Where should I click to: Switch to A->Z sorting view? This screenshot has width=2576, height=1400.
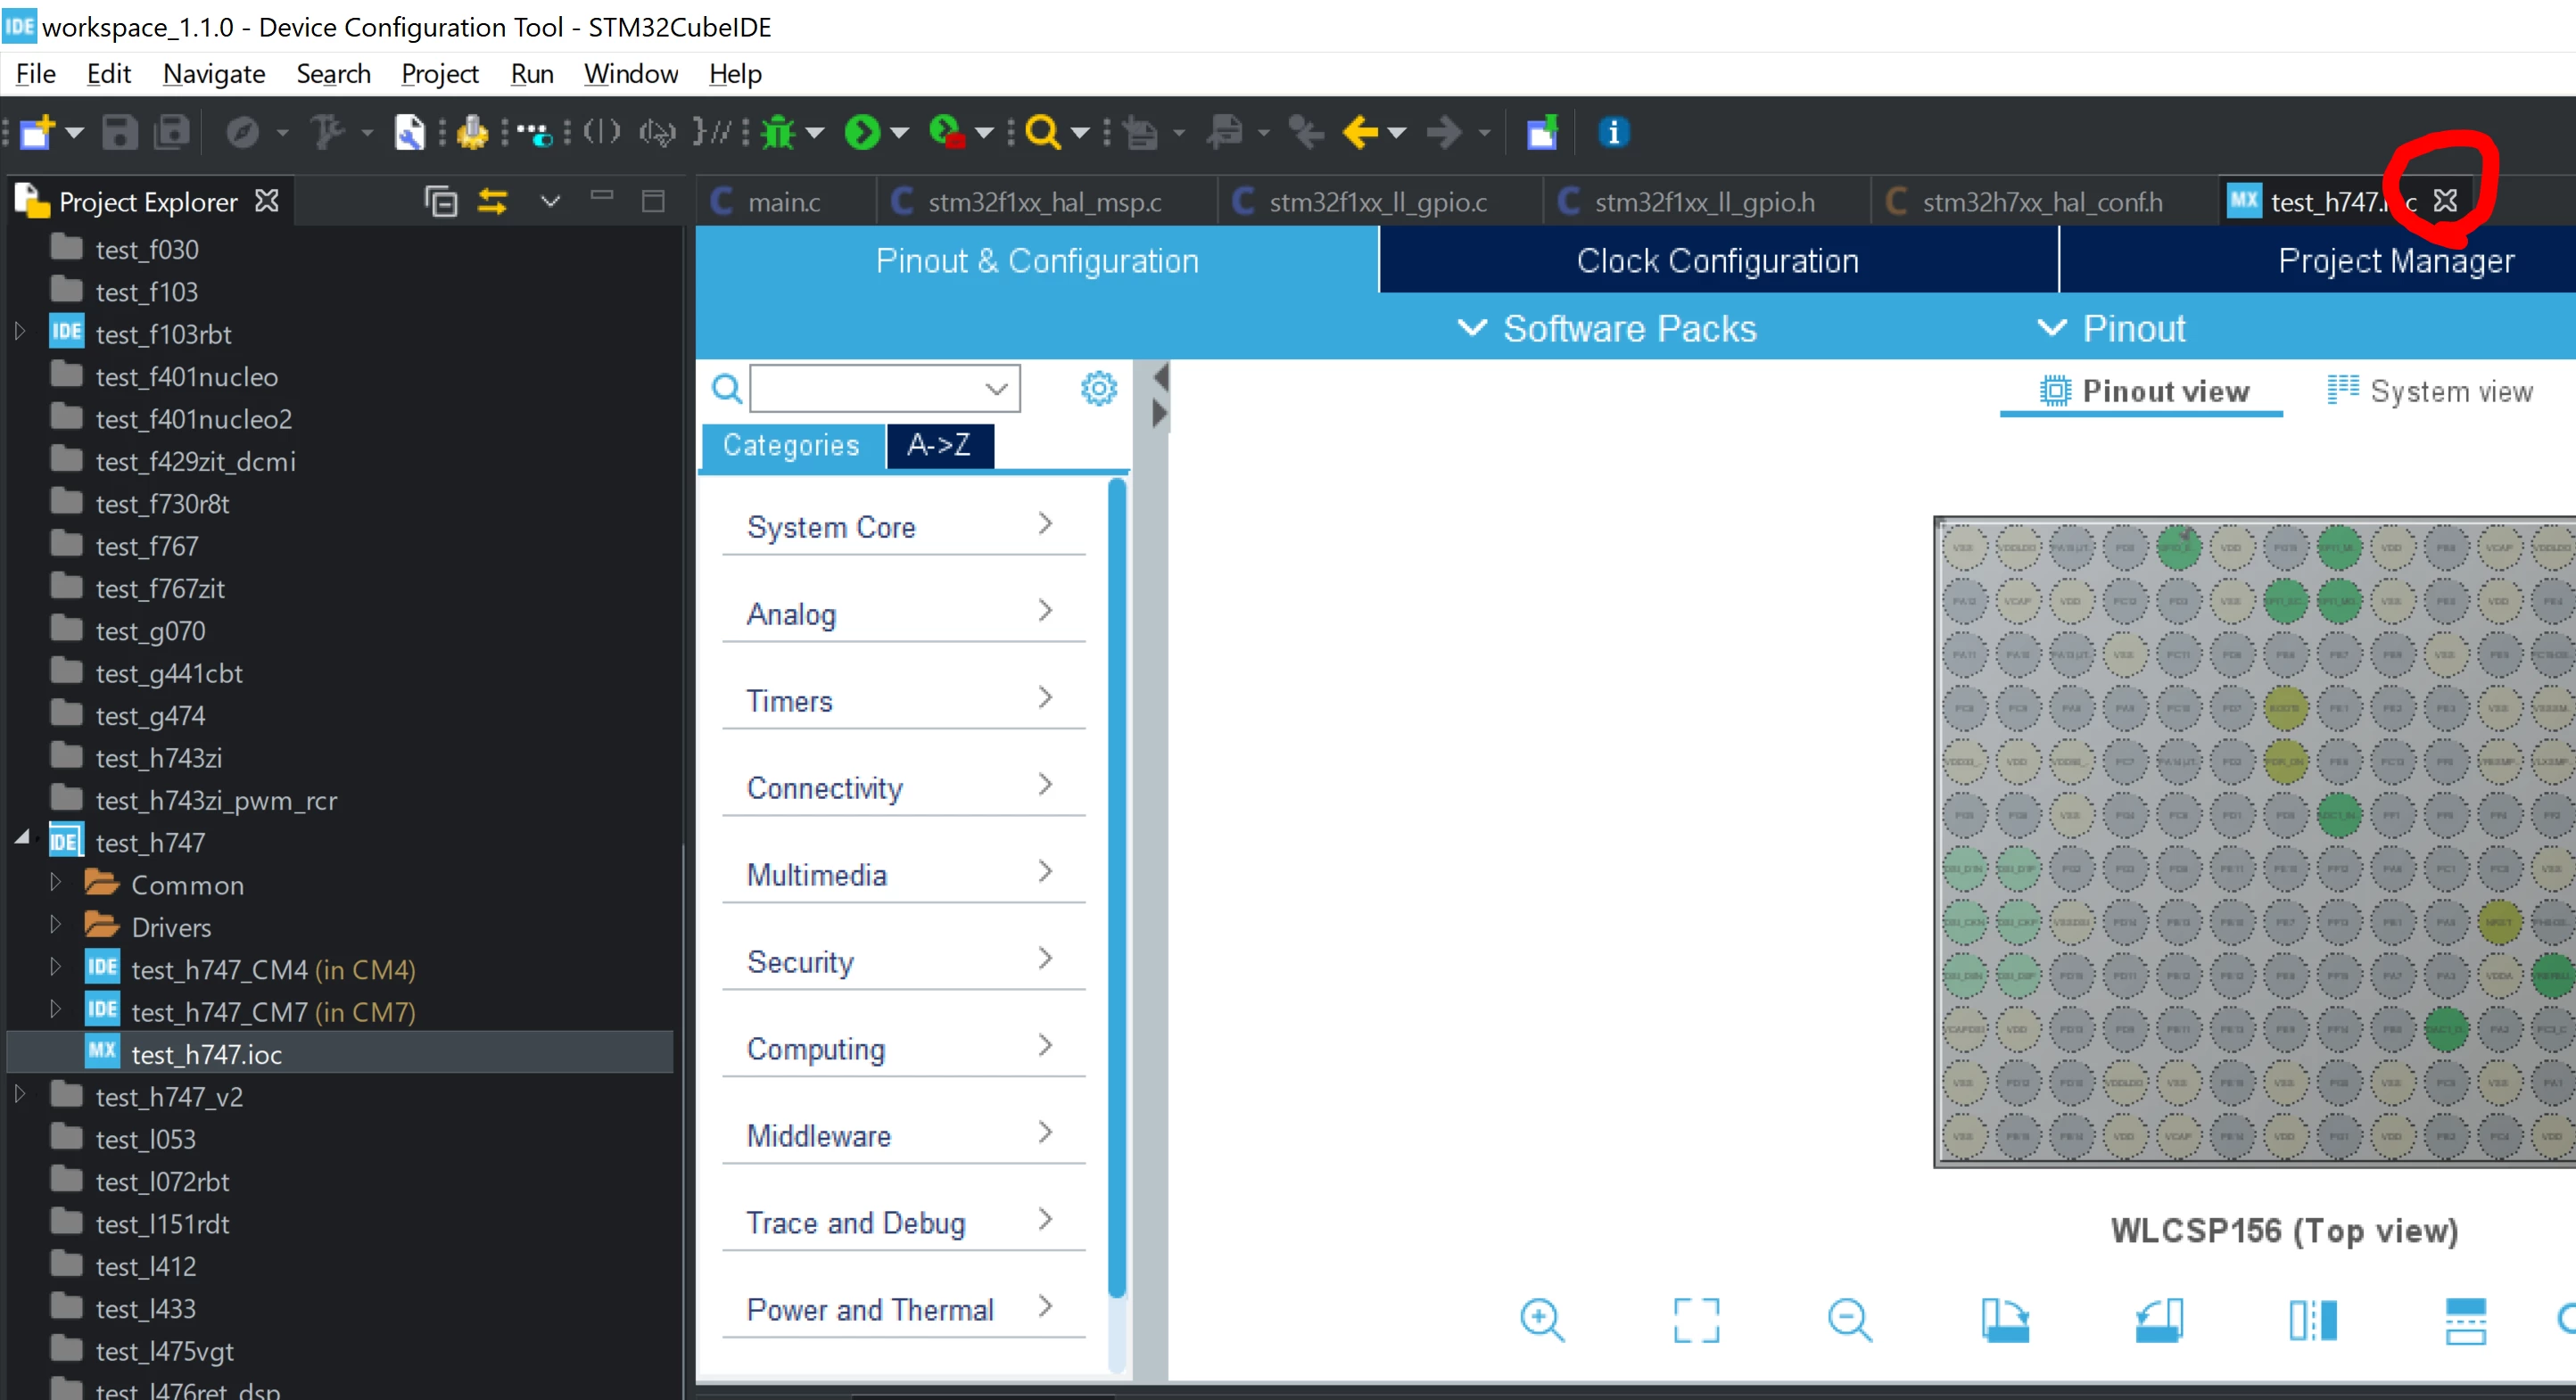click(939, 445)
